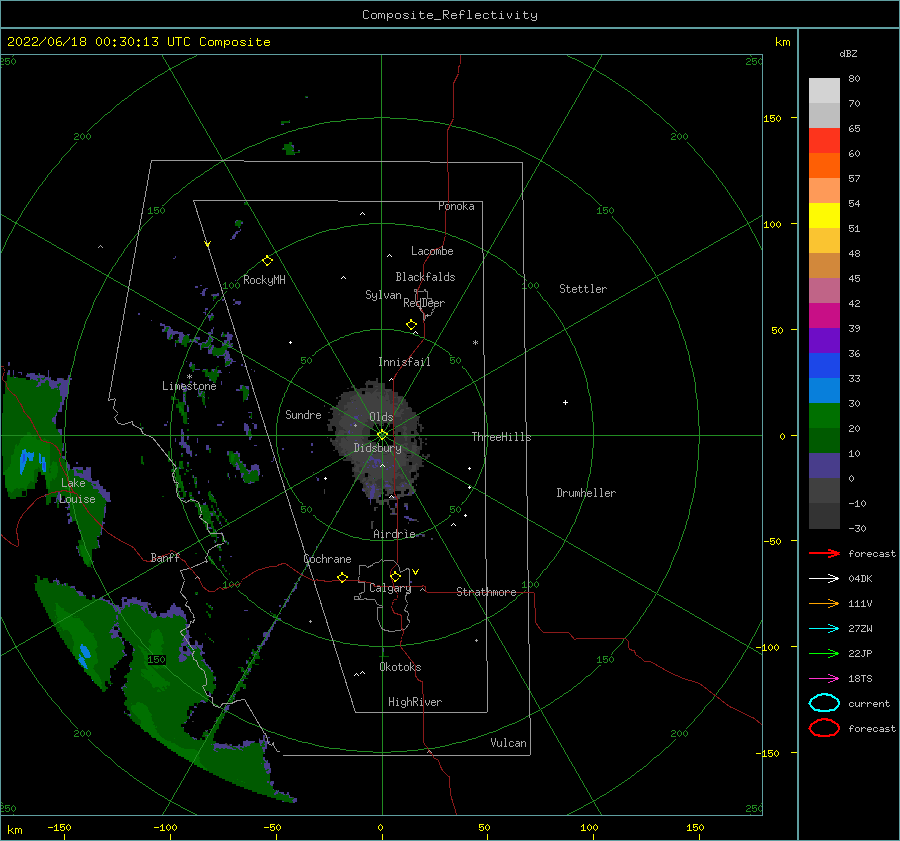Image resolution: width=900 pixels, height=841 pixels.
Task: Click the green 22JP arrow icon
Action: coord(824,653)
